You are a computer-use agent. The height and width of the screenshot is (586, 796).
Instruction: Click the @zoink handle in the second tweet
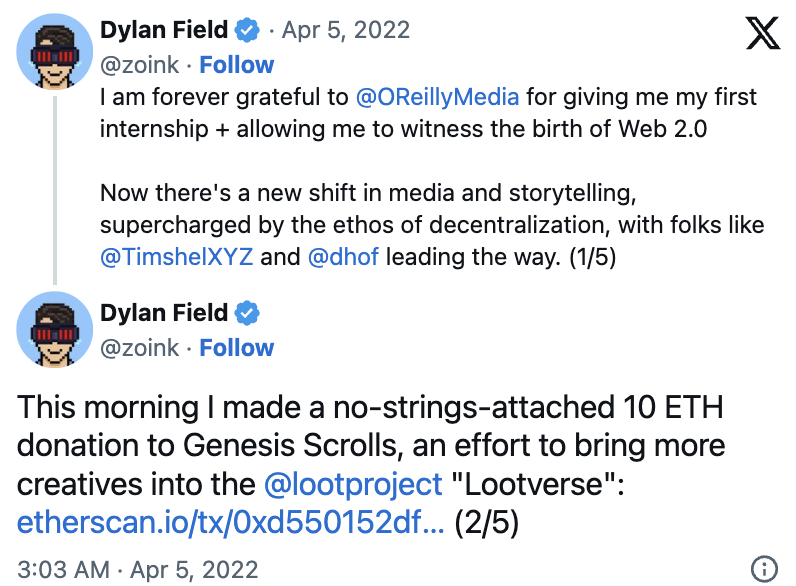click(139, 348)
